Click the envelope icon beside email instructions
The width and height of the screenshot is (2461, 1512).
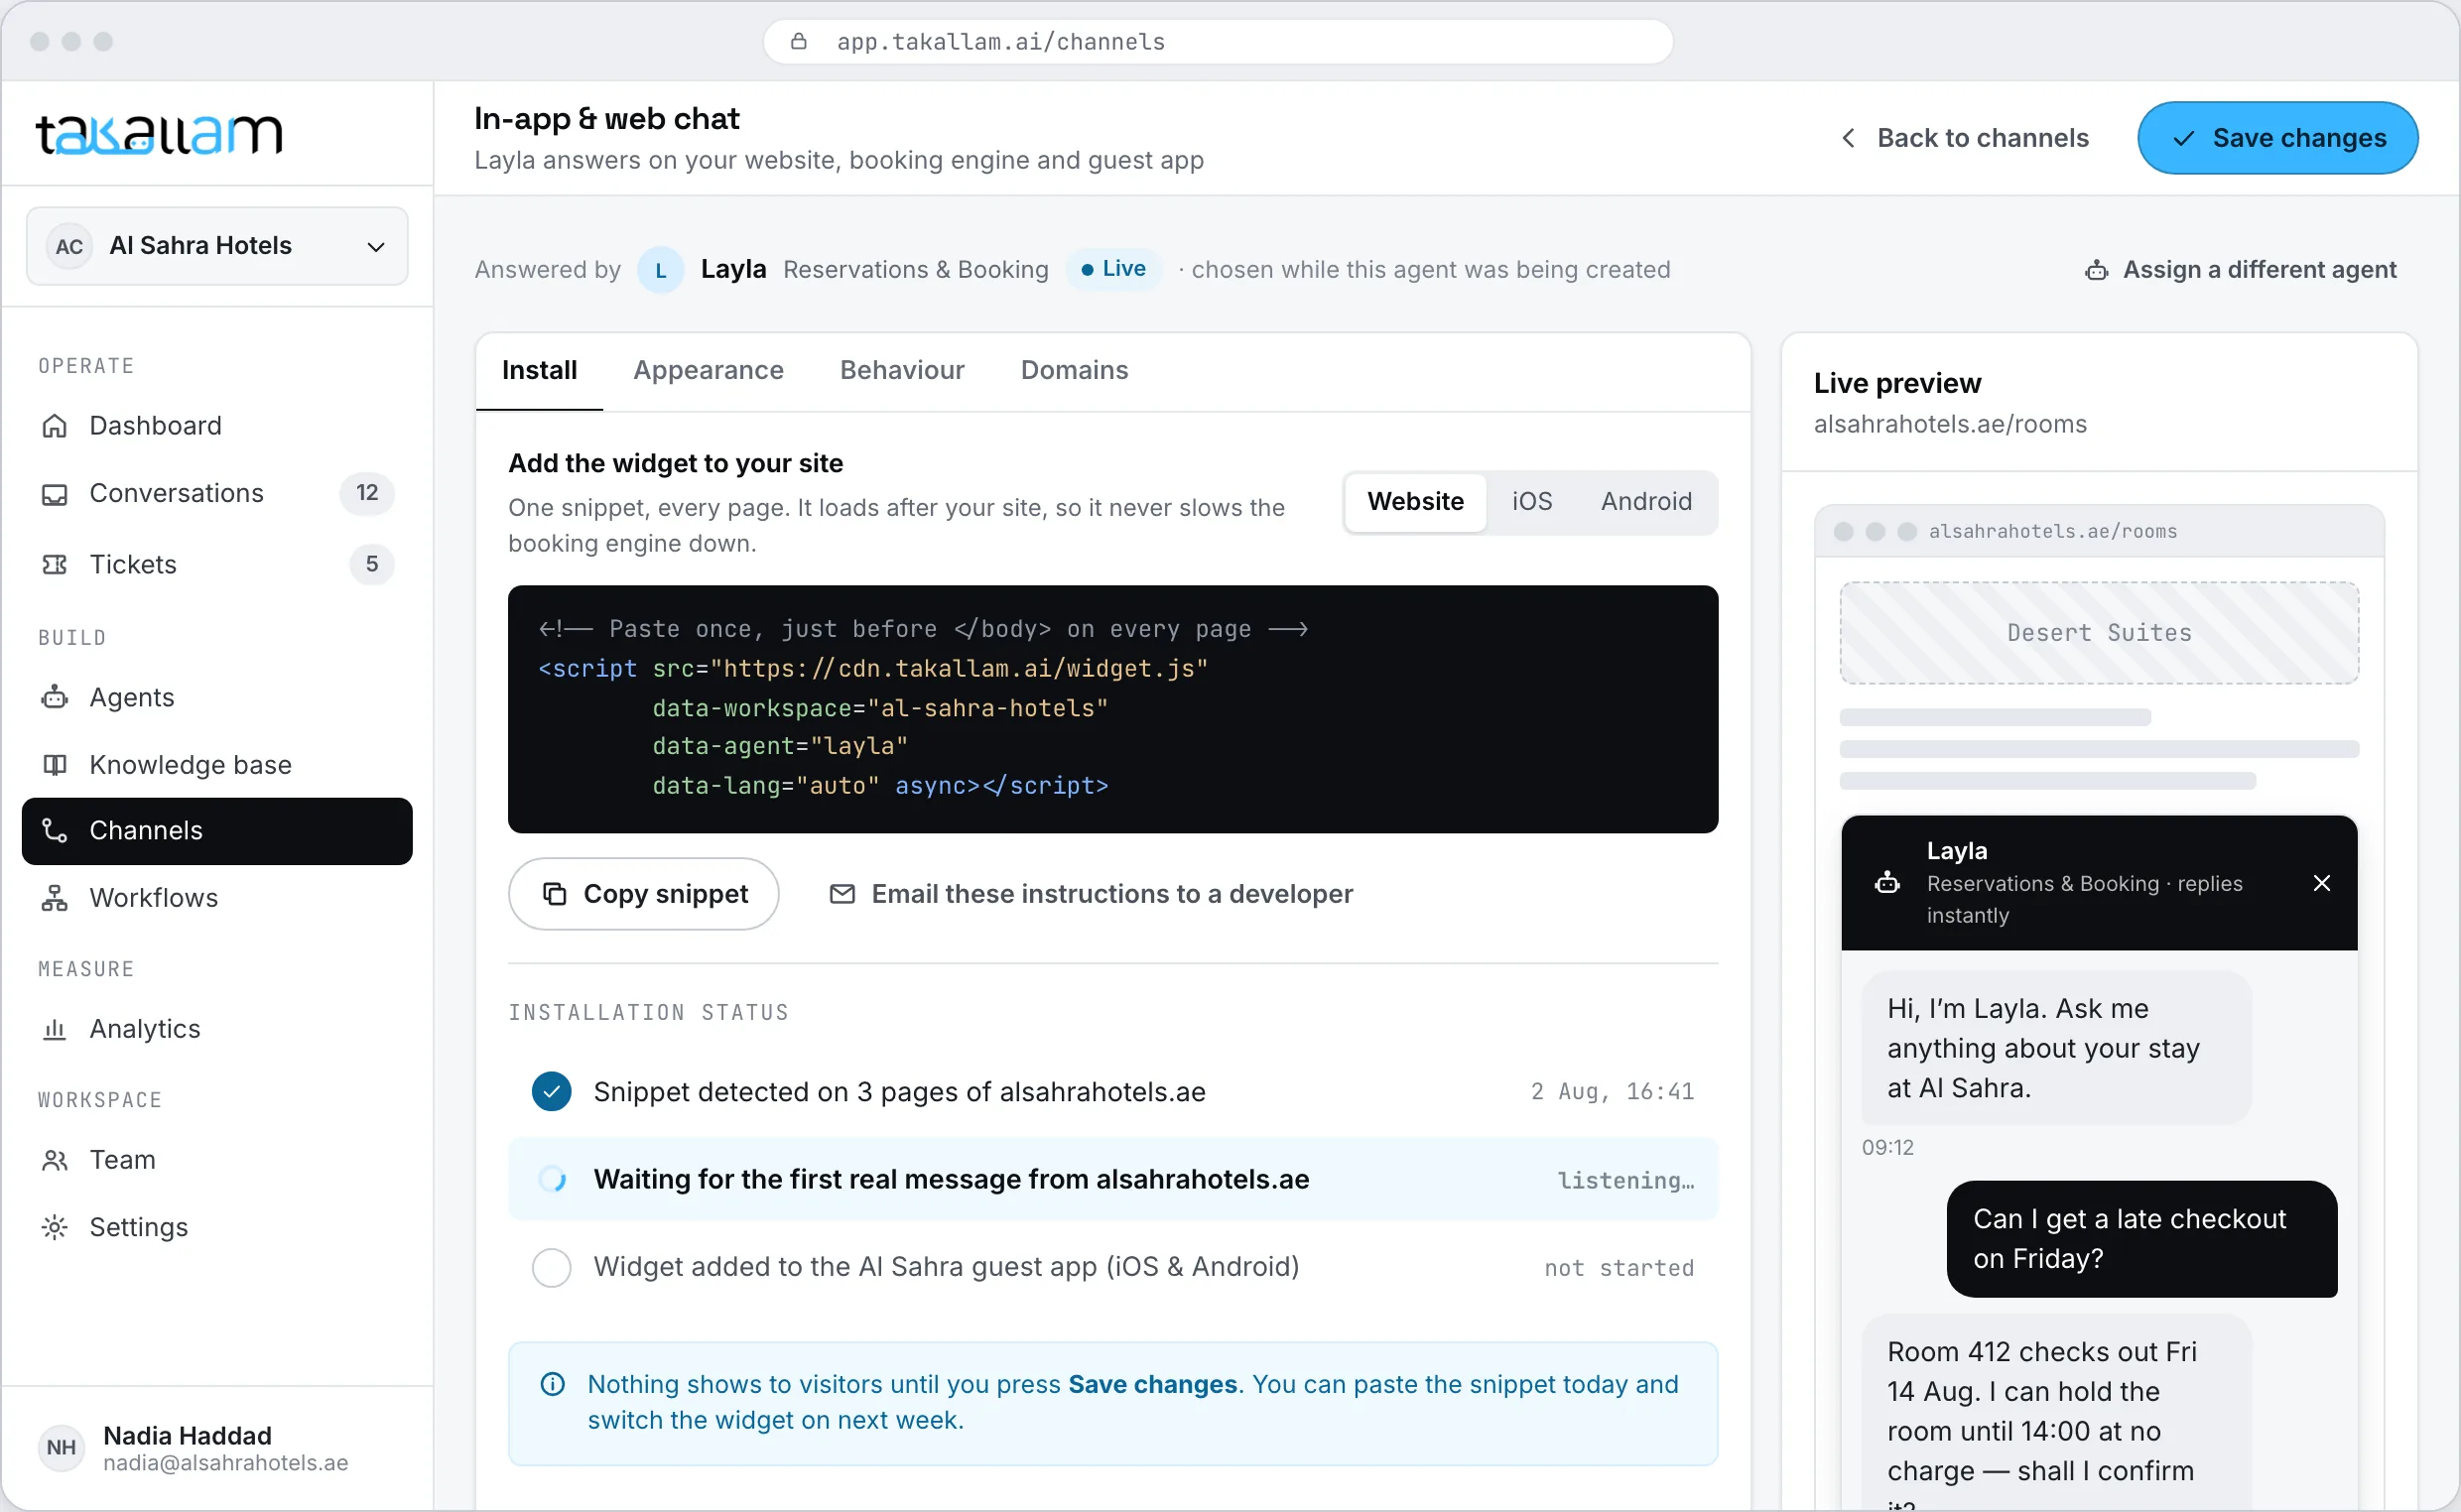click(x=842, y=894)
